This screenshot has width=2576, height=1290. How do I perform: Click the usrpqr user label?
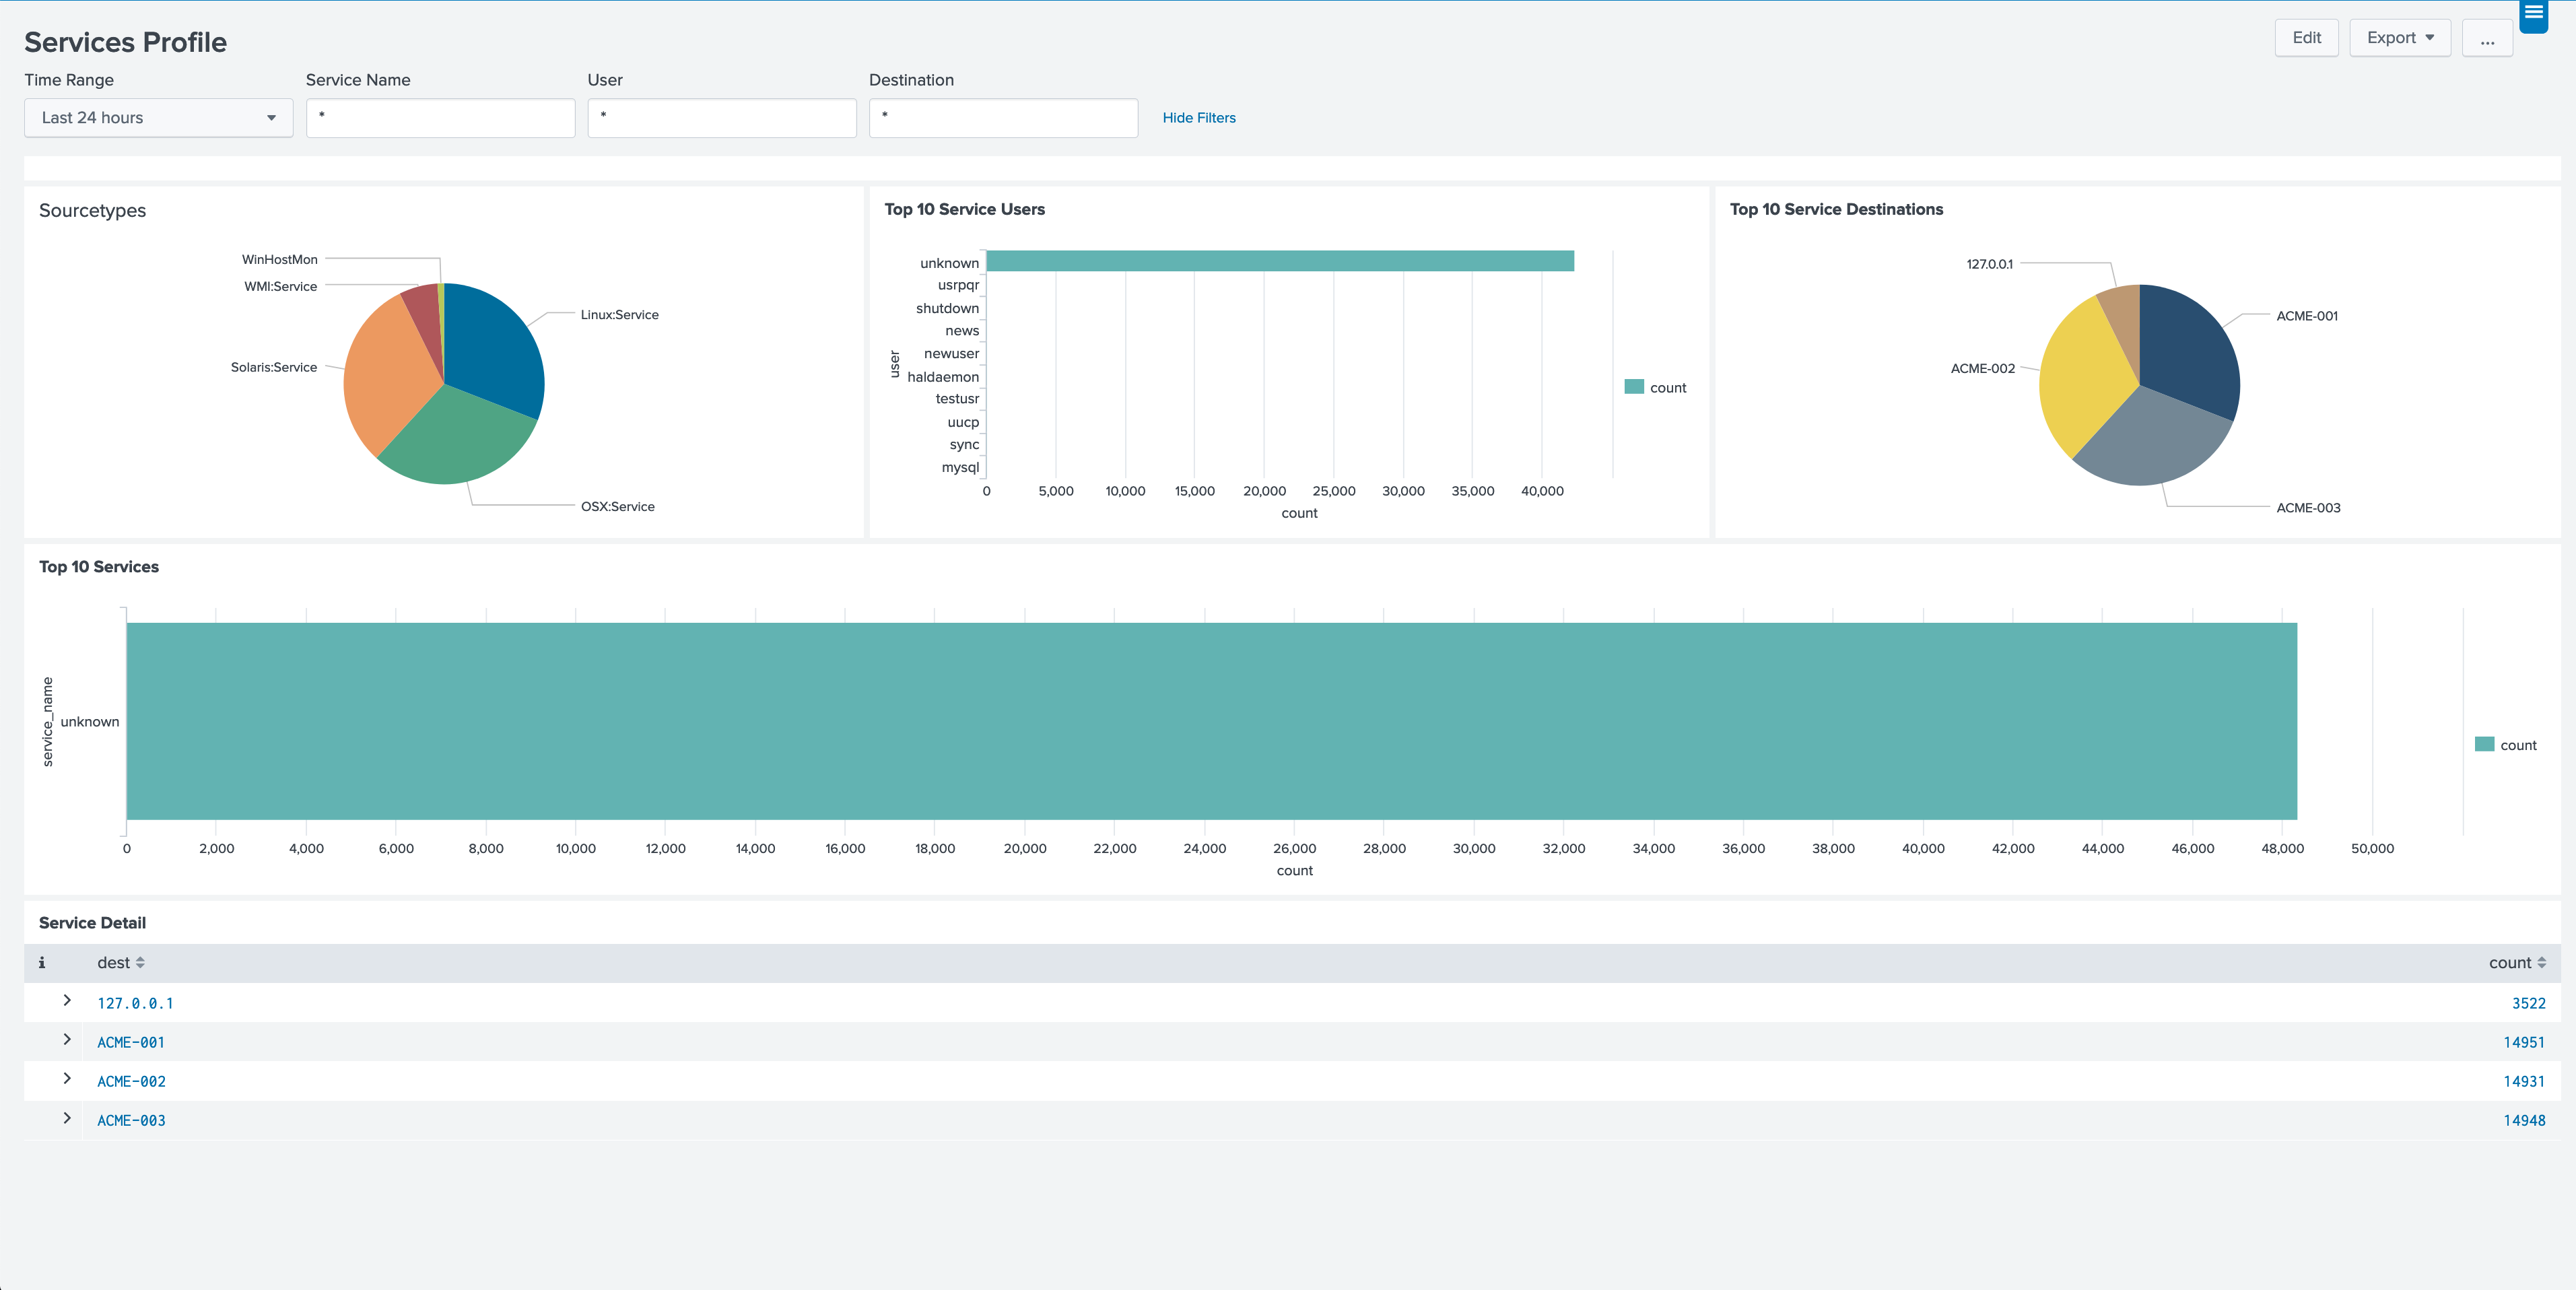(x=958, y=285)
